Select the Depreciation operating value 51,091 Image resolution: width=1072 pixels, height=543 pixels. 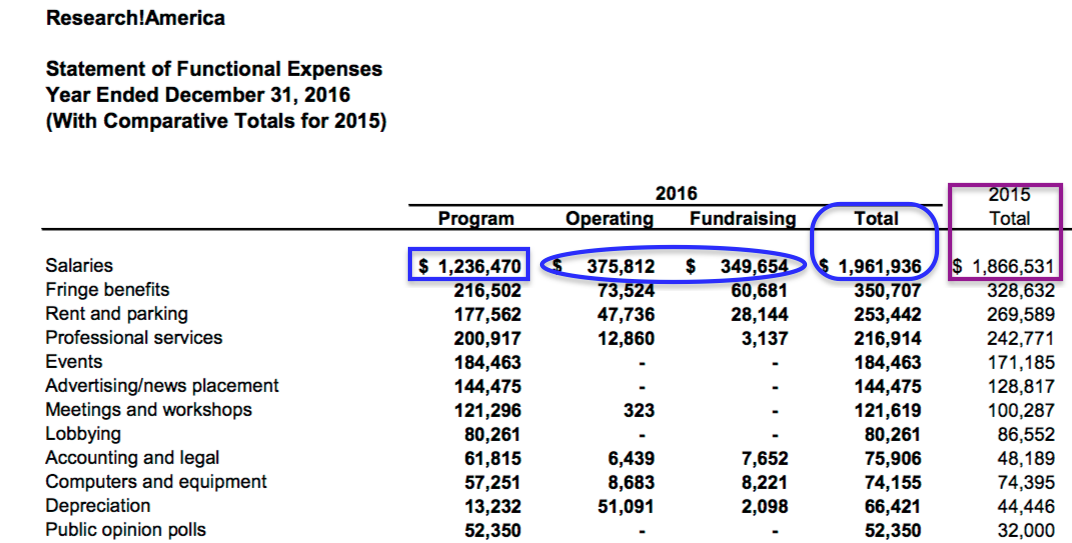[625, 506]
